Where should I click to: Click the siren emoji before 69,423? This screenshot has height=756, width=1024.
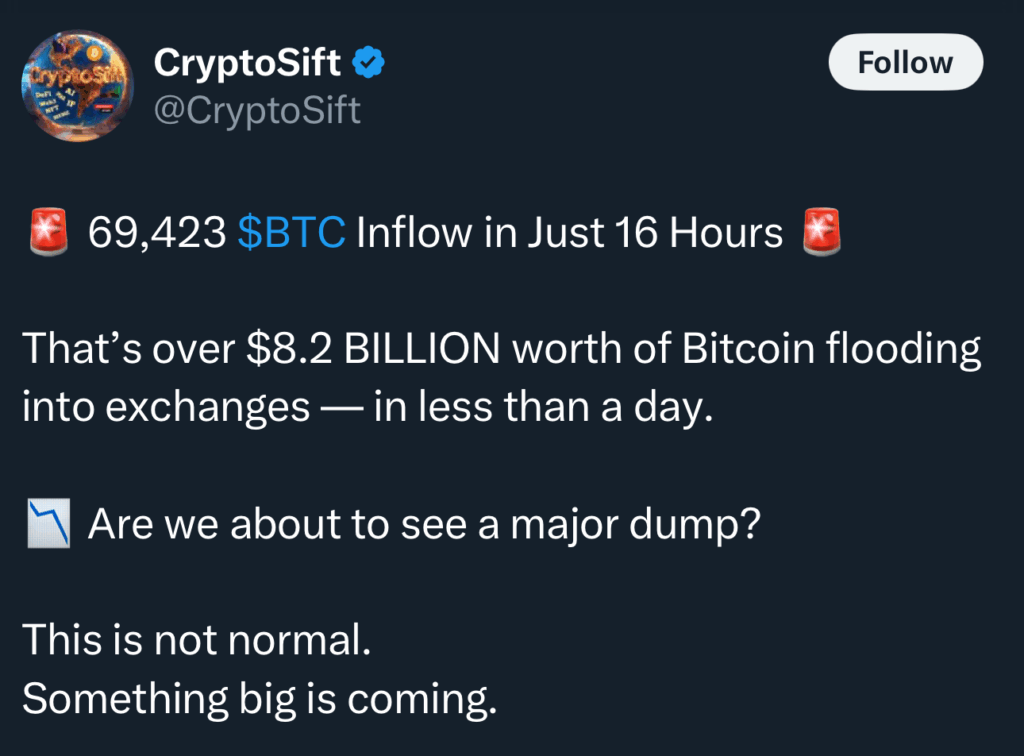pos(48,232)
